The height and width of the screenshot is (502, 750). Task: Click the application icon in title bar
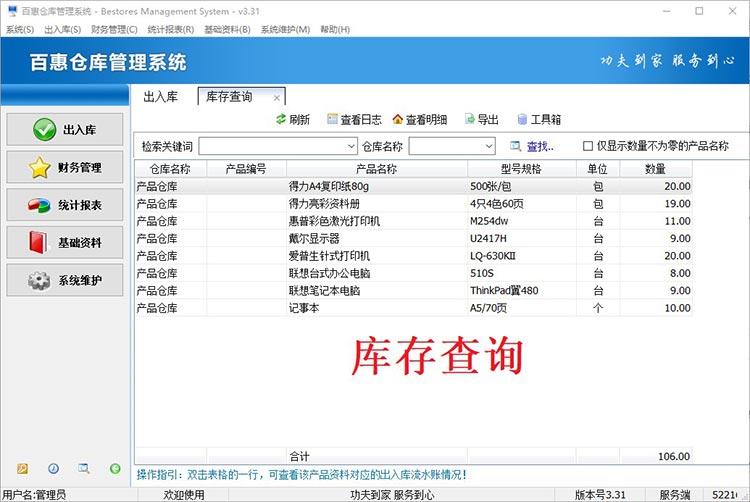pyautogui.click(x=12, y=11)
